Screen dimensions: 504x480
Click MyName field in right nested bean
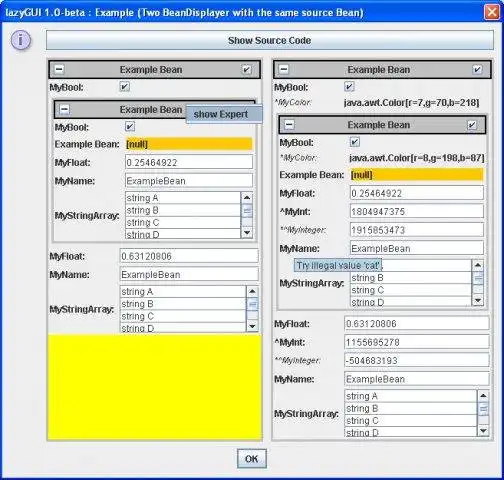click(x=417, y=248)
